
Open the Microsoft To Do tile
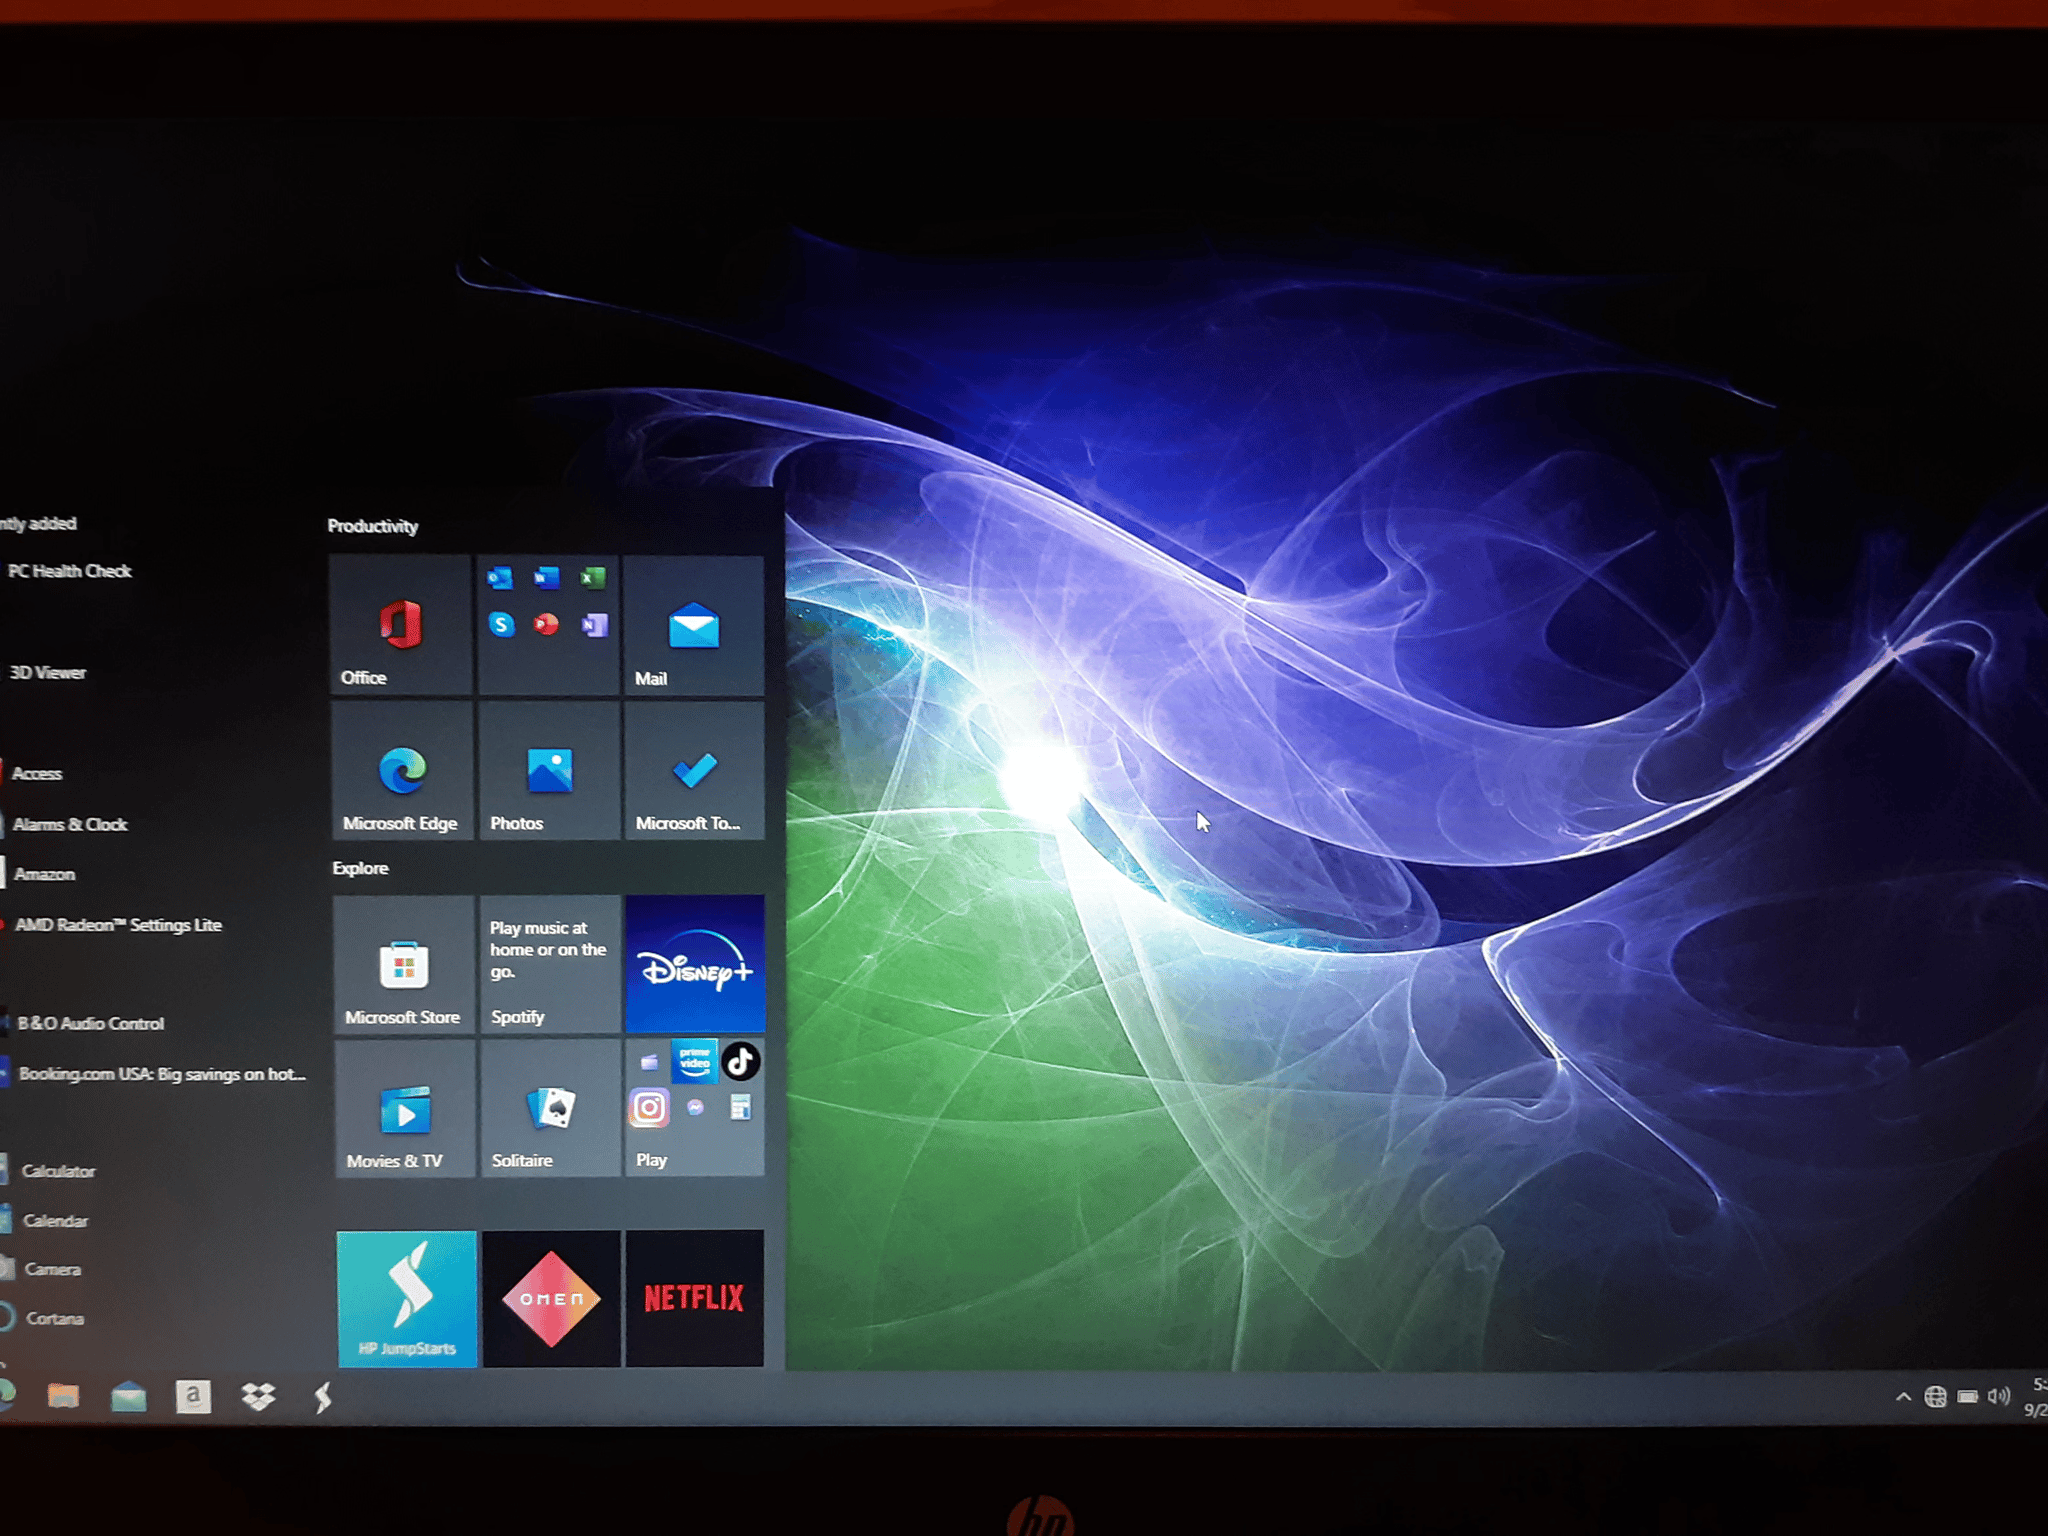pyautogui.click(x=694, y=770)
